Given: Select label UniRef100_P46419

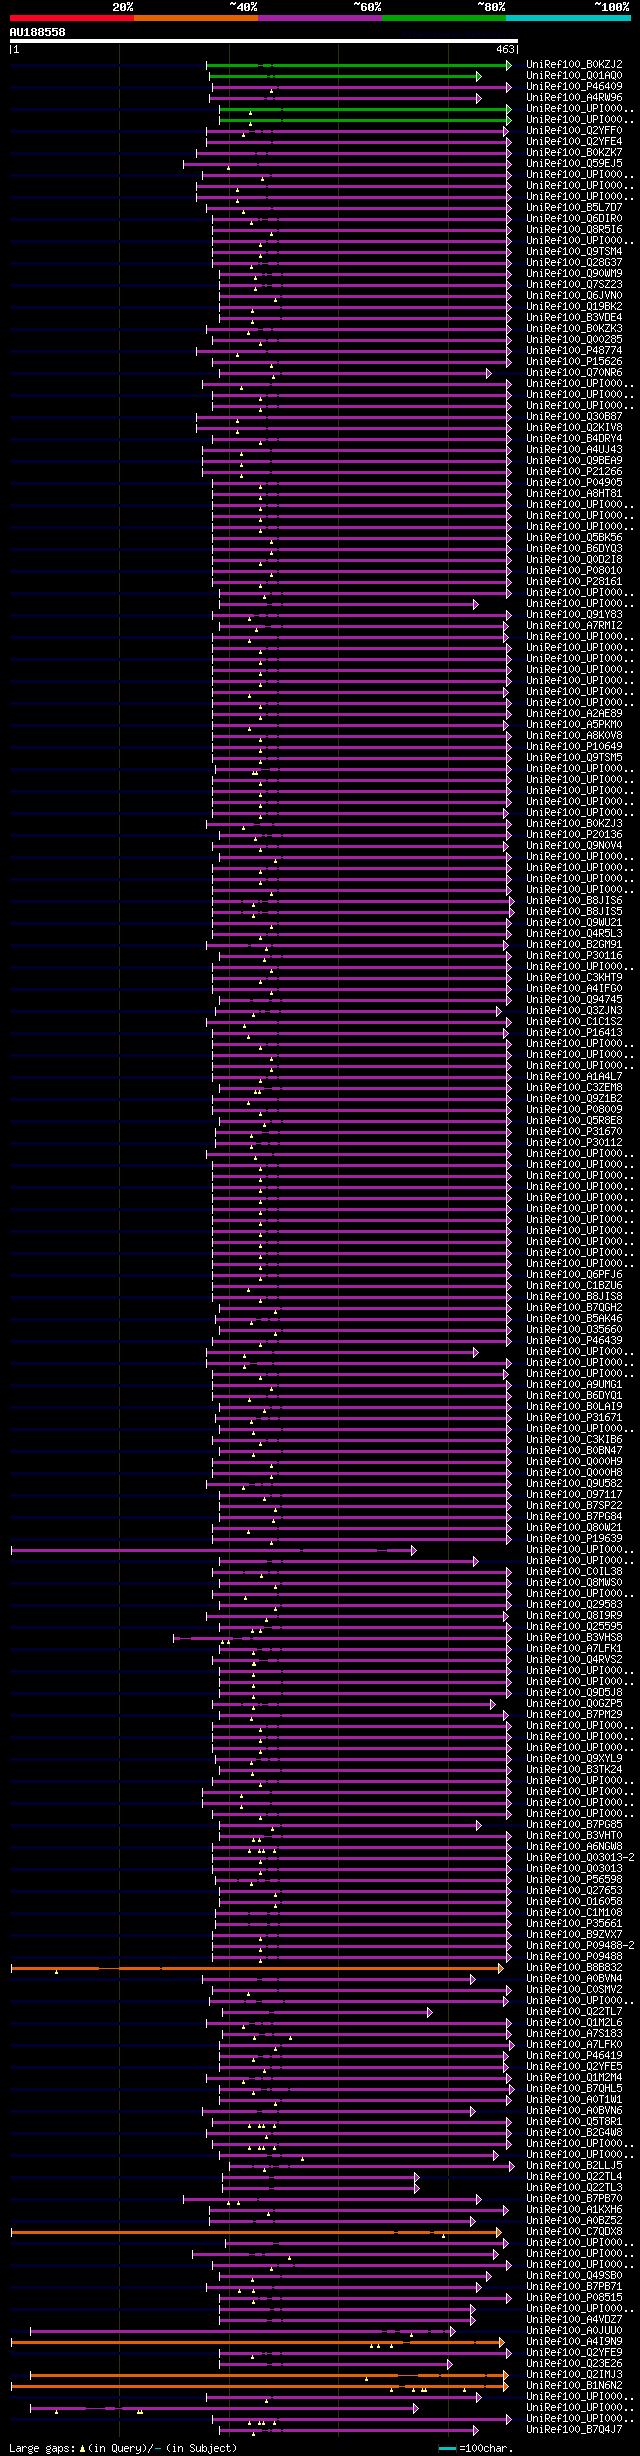Looking at the screenshot, I should [574, 2056].
